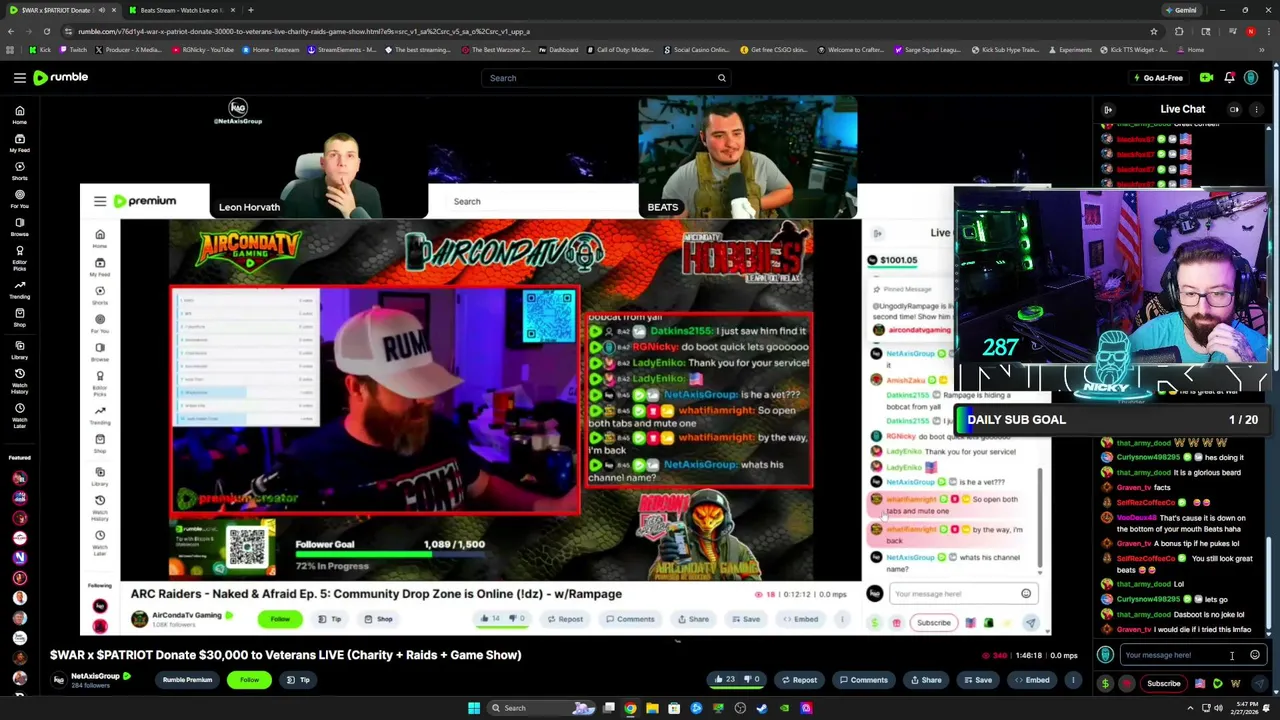Screen dimensions: 1280x720
Task: Open the Rumble profile avatar menu
Action: point(1251,78)
